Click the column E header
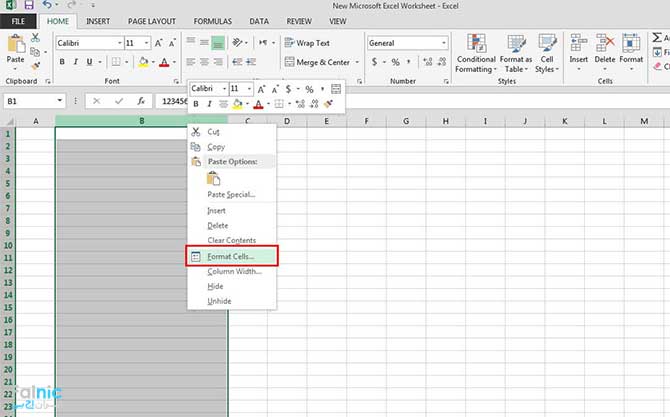Screen dimensions: 670x417 coord(325,121)
